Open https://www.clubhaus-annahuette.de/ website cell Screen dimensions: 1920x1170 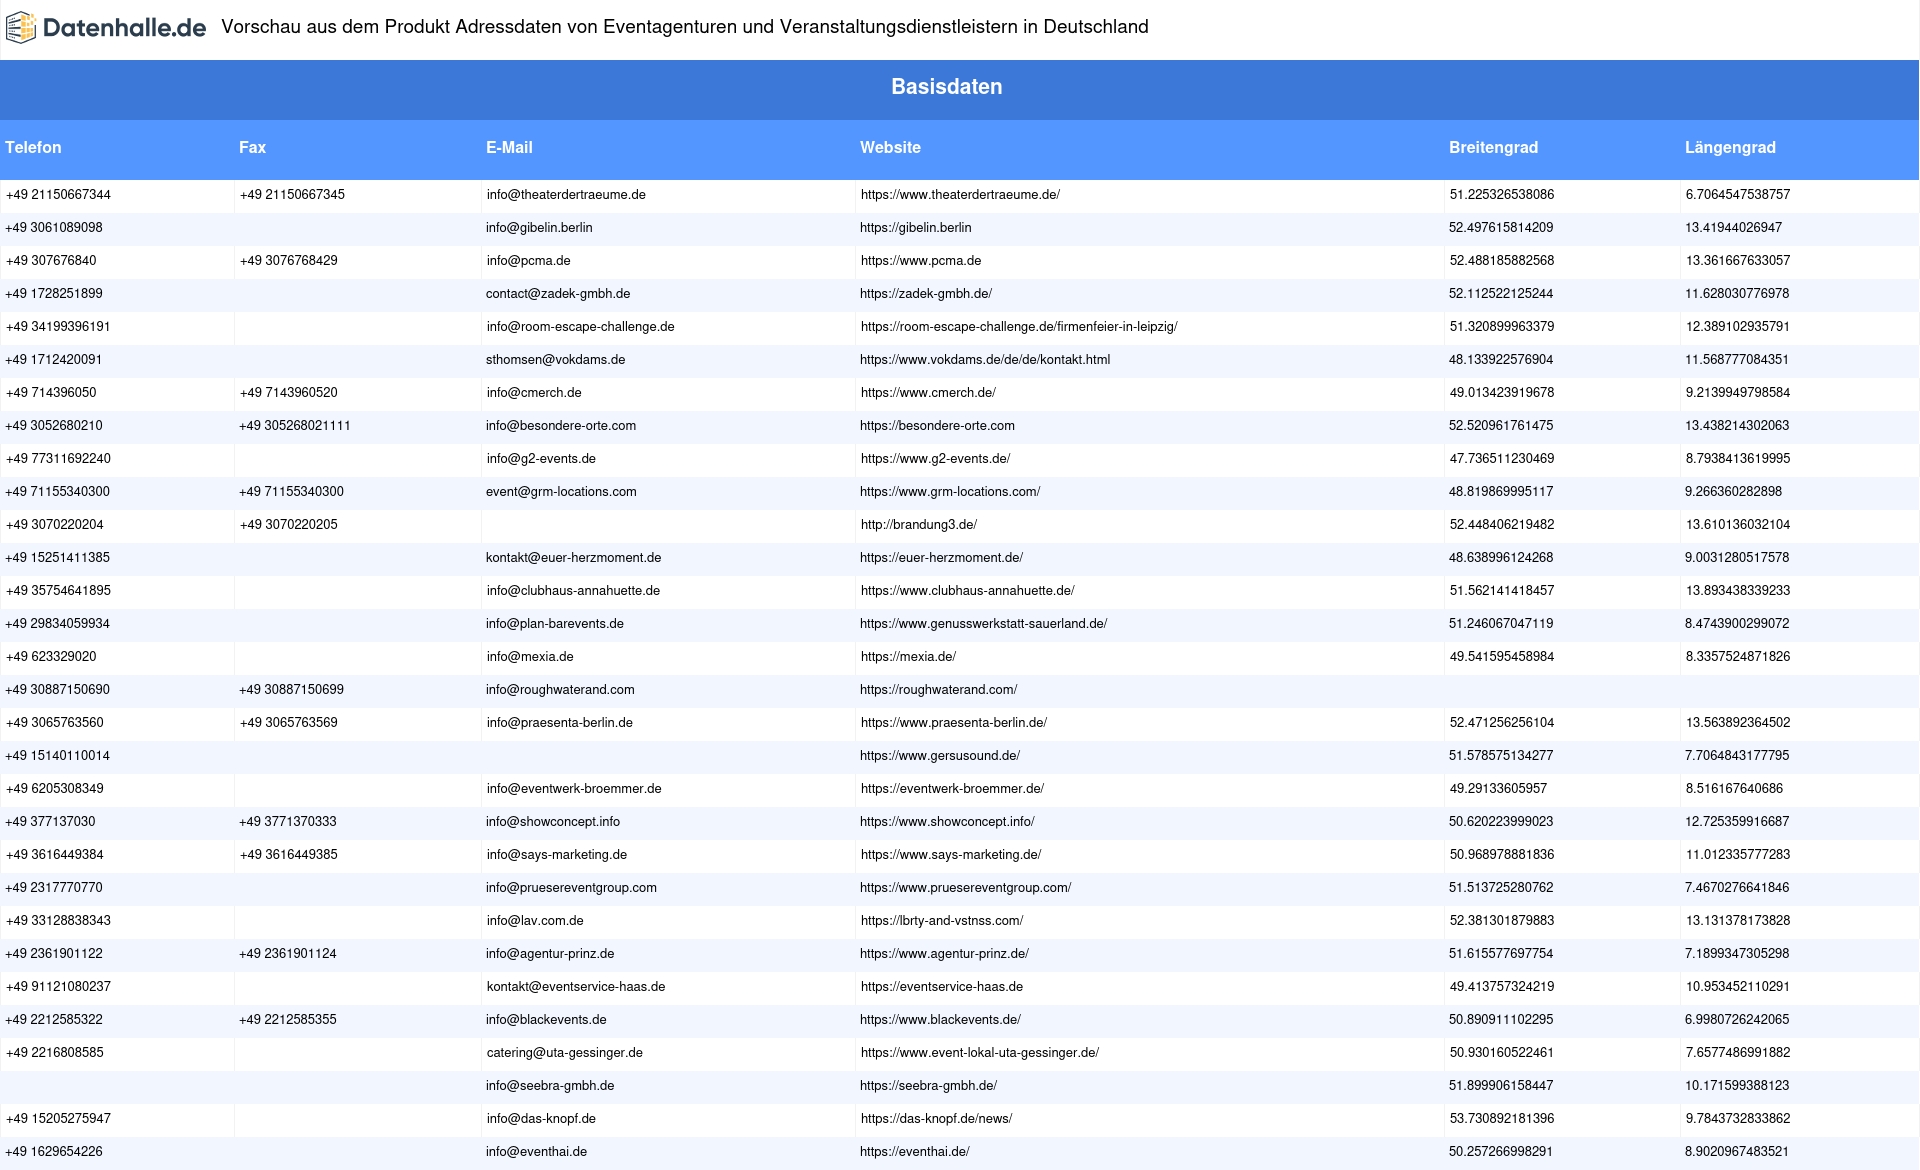[967, 591]
